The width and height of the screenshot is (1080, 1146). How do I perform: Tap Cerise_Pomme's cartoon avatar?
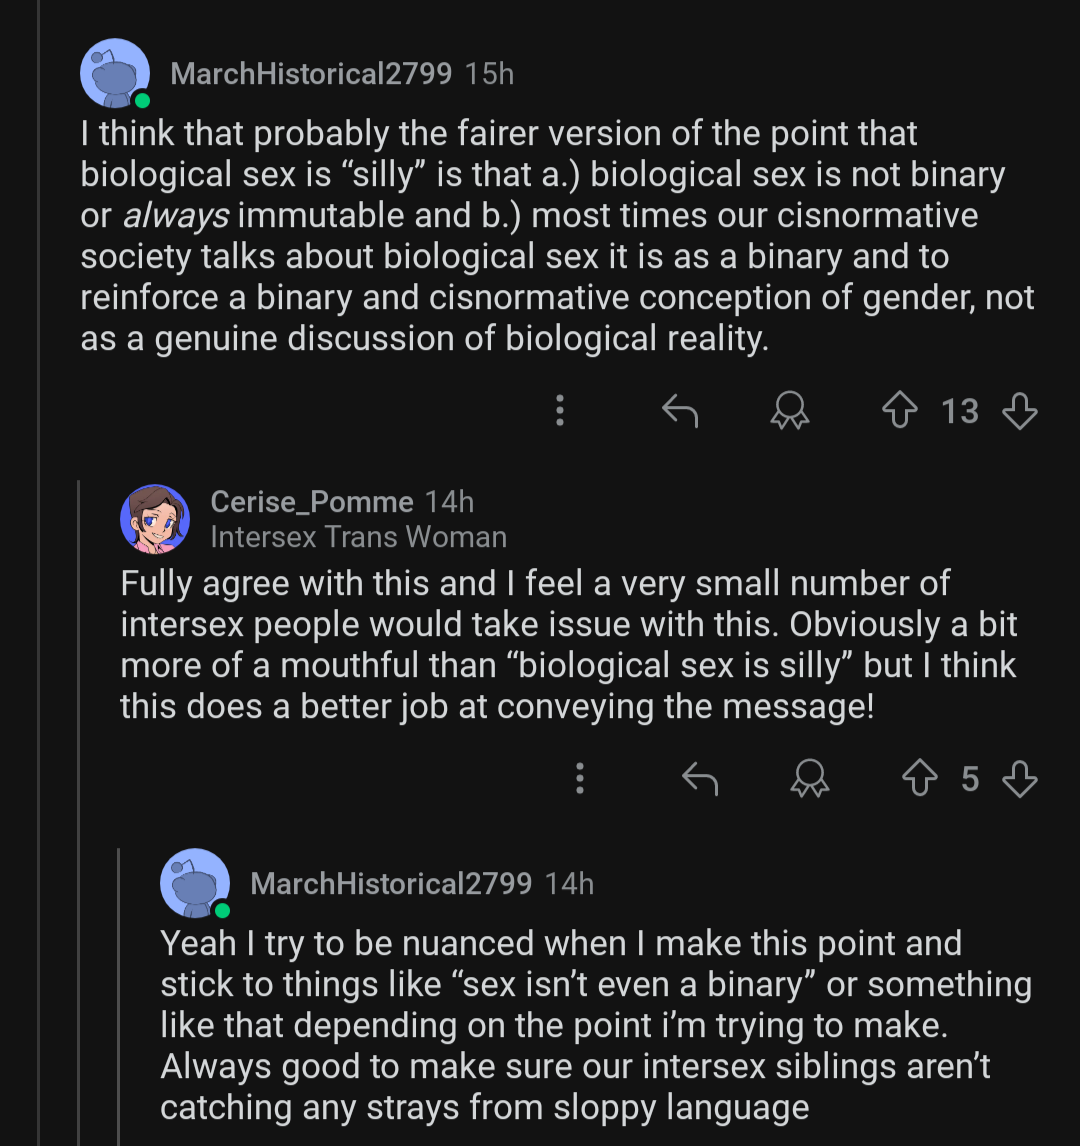coord(155,519)
